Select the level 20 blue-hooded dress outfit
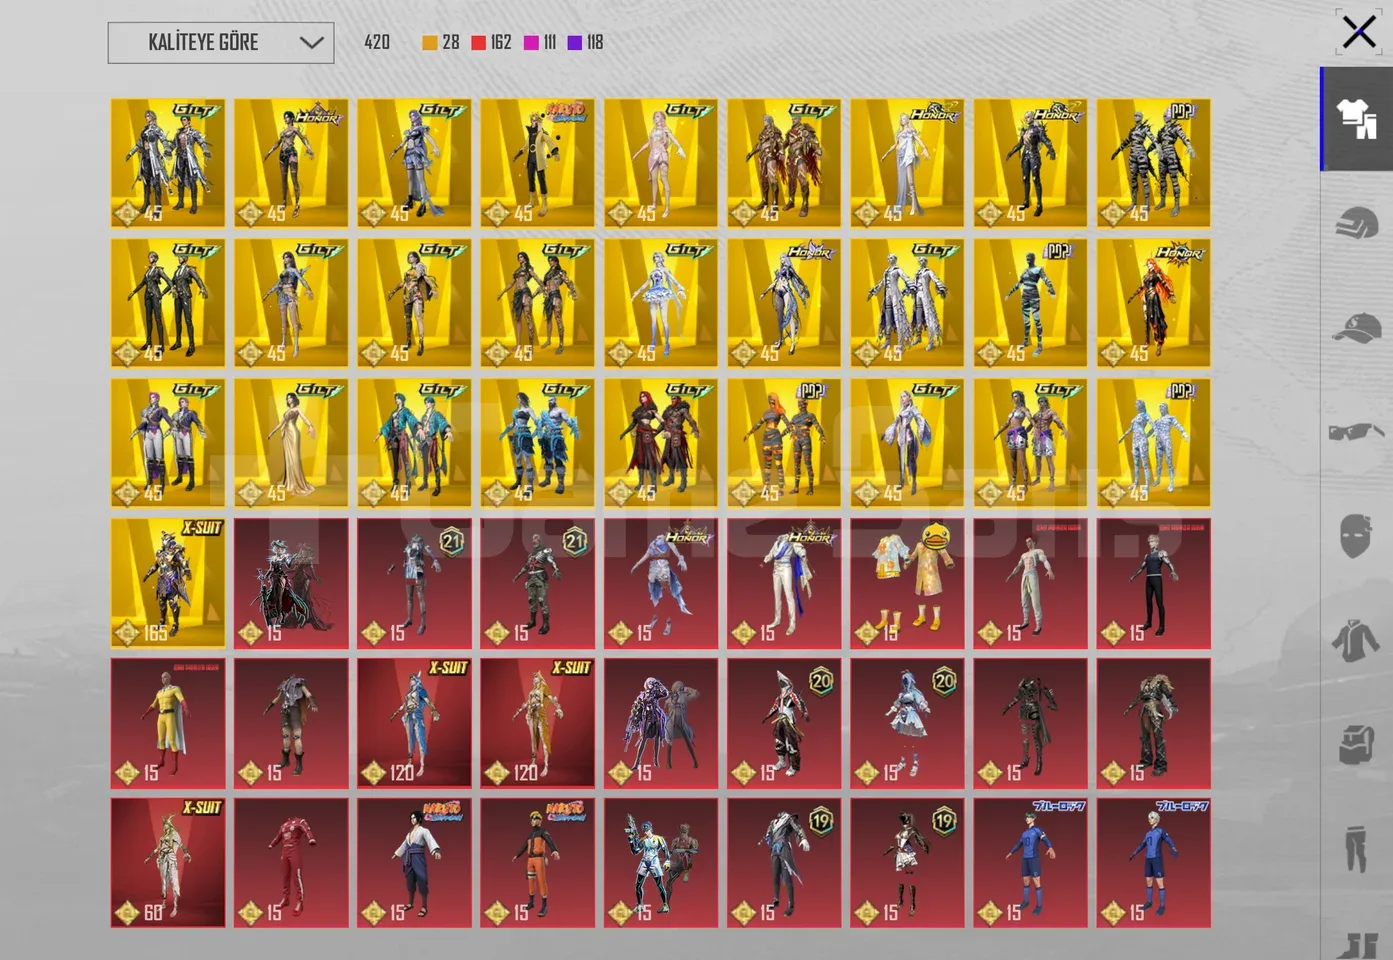The image size is (1393, 960). click(x=907, y=723)
